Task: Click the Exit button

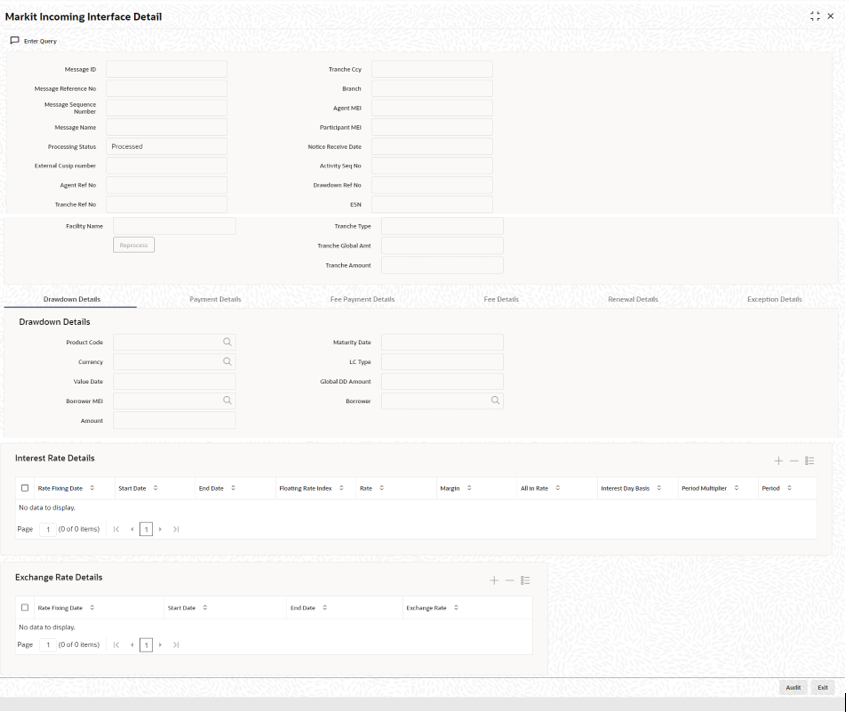Action: (x=822, y=688)
